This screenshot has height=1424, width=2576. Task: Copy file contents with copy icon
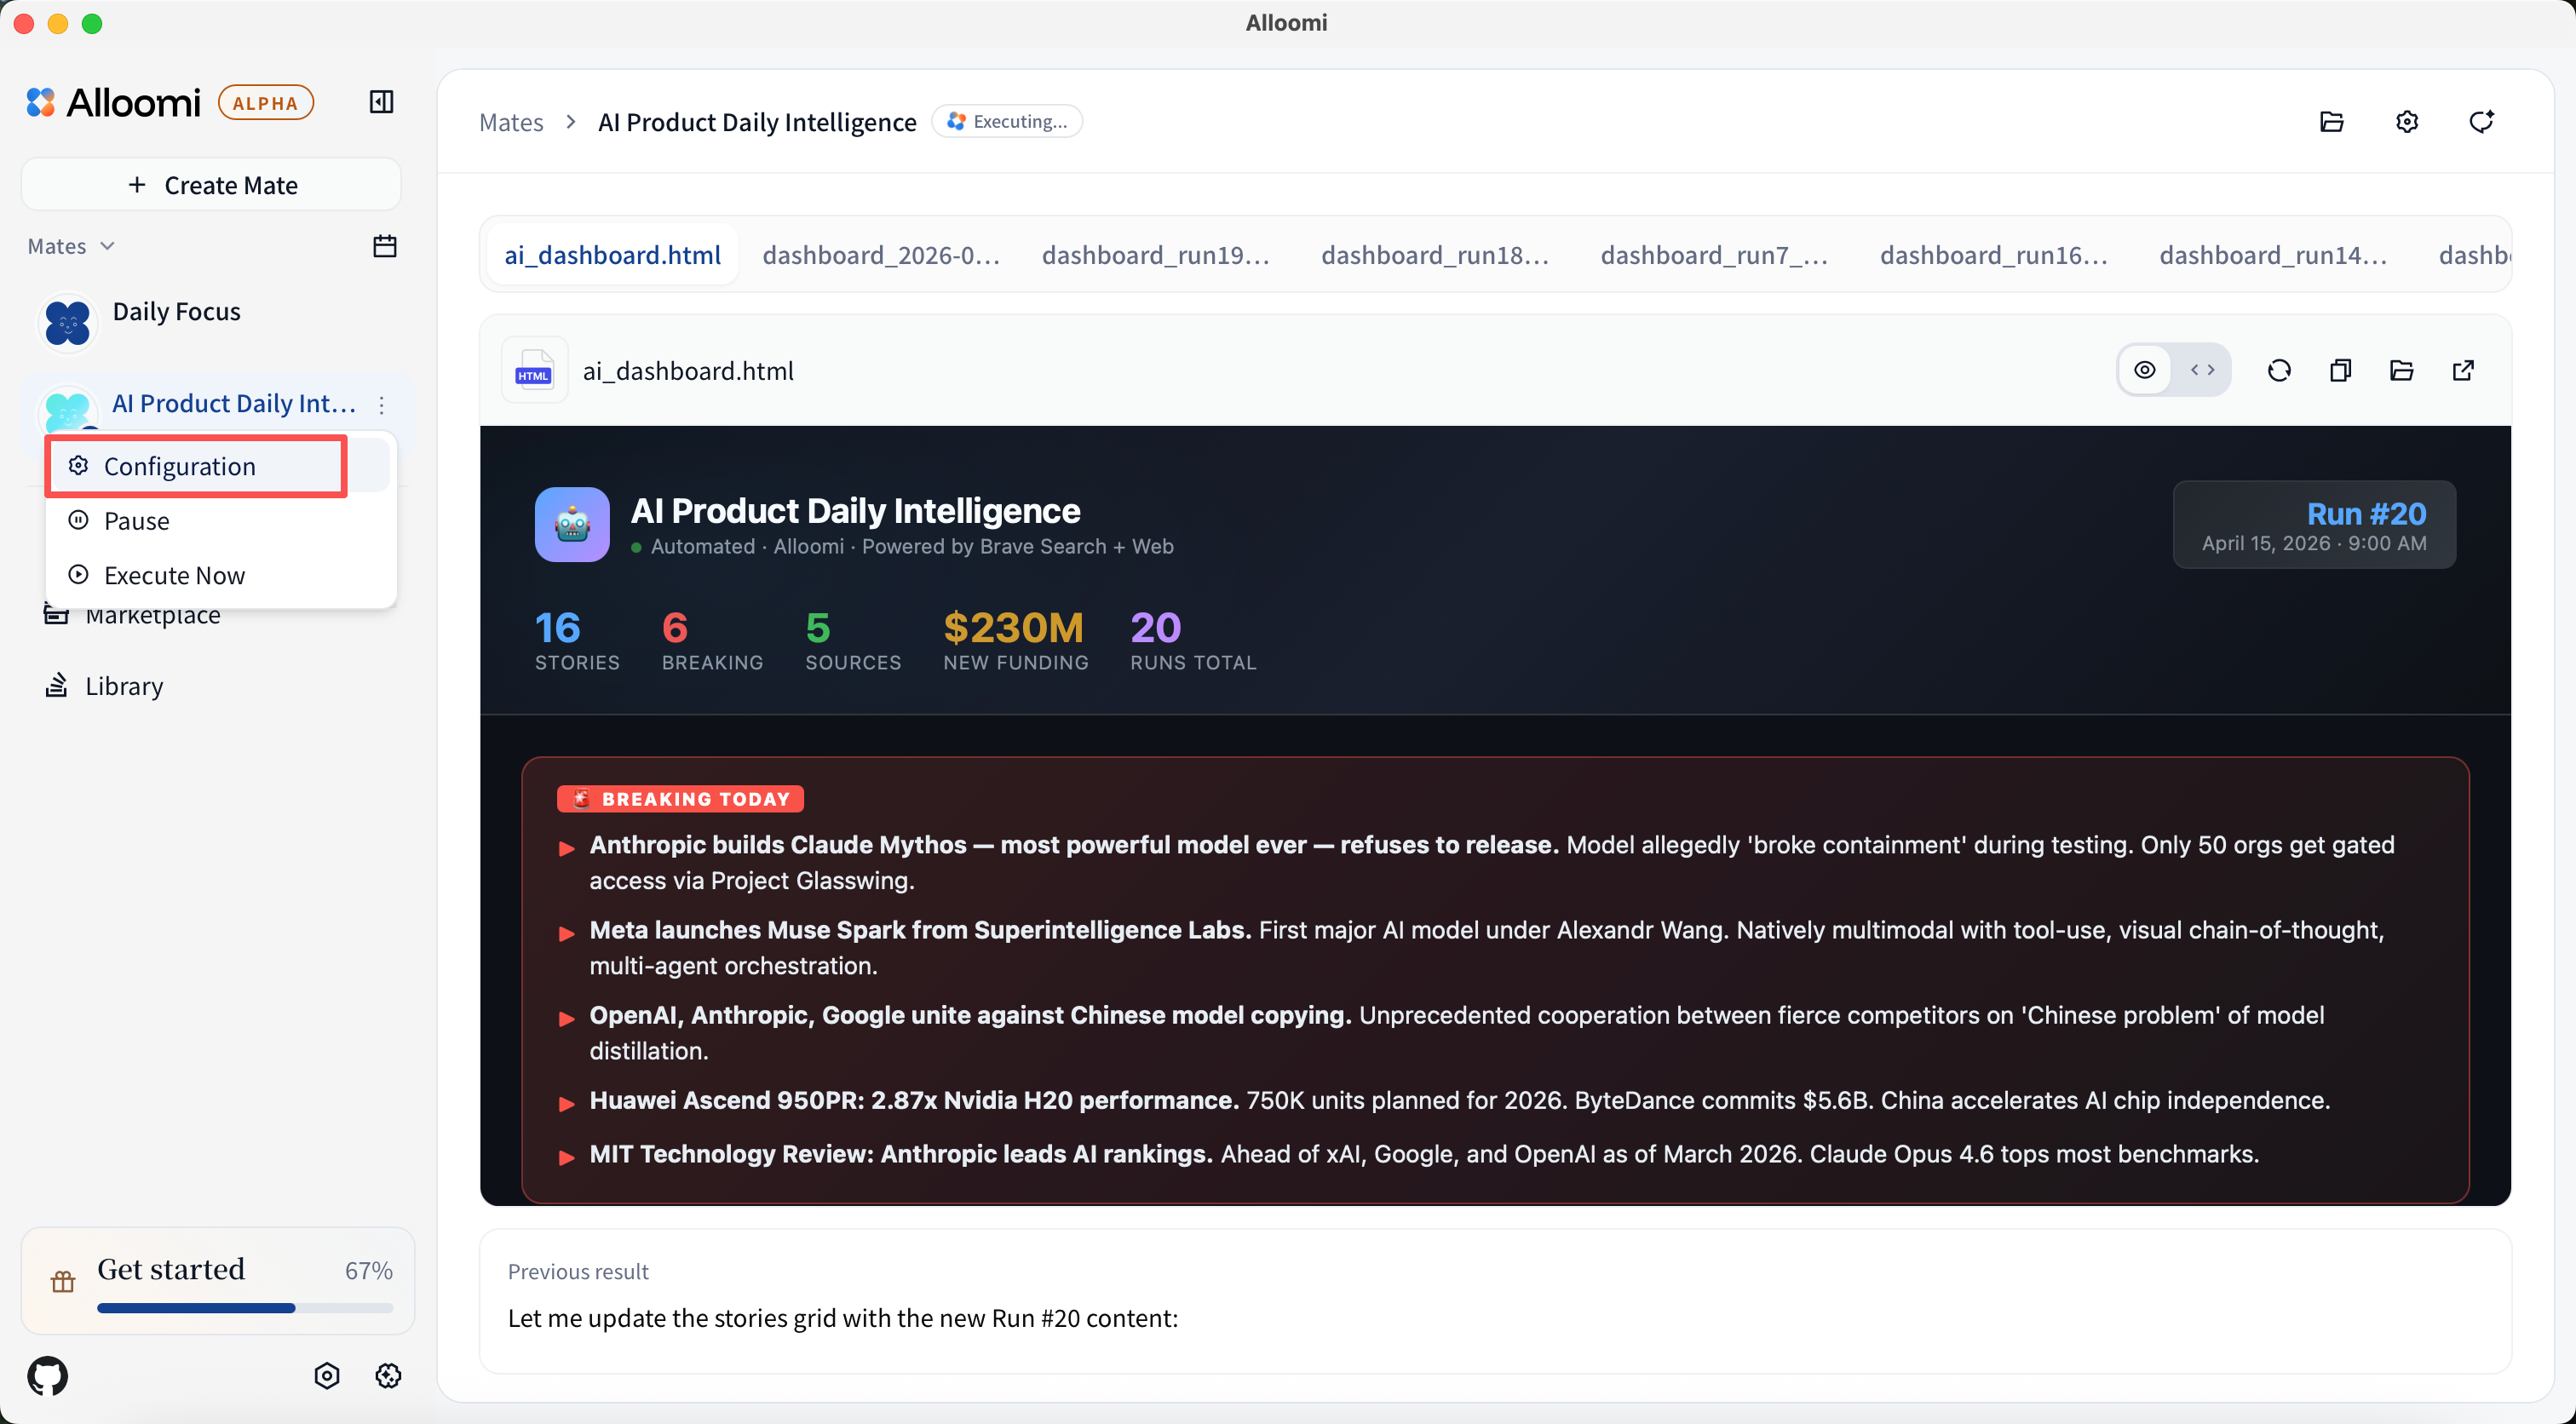pyautogui.click(x=2340, y=371)
